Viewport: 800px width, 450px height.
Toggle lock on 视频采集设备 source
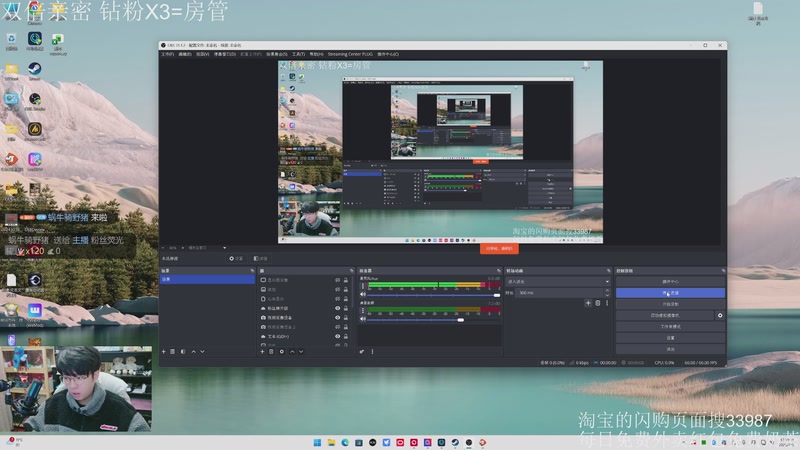point(346,317)
